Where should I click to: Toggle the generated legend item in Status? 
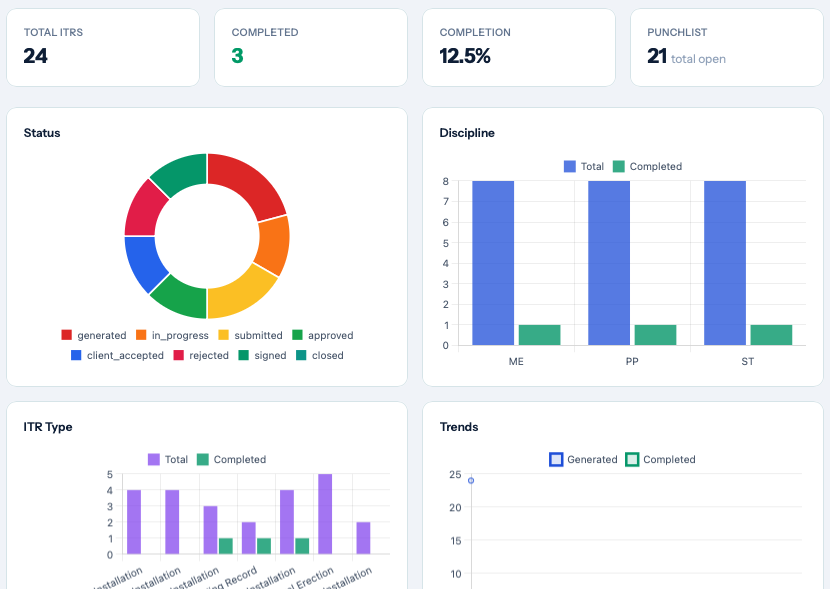click(x=94, y=336)
